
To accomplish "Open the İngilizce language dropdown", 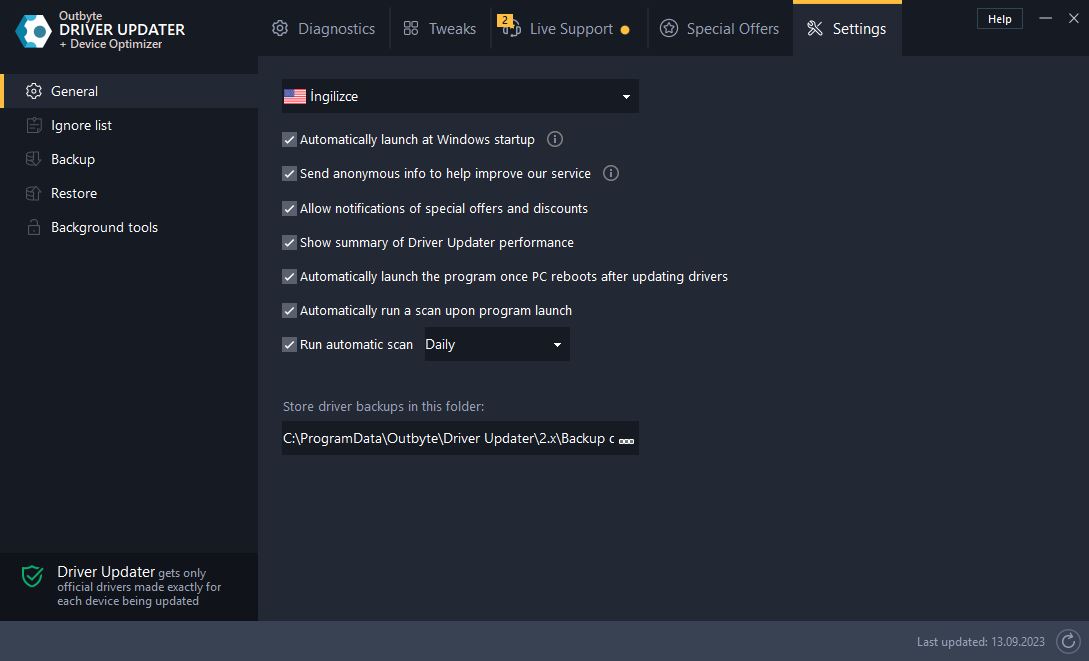I will click(460, 97).
